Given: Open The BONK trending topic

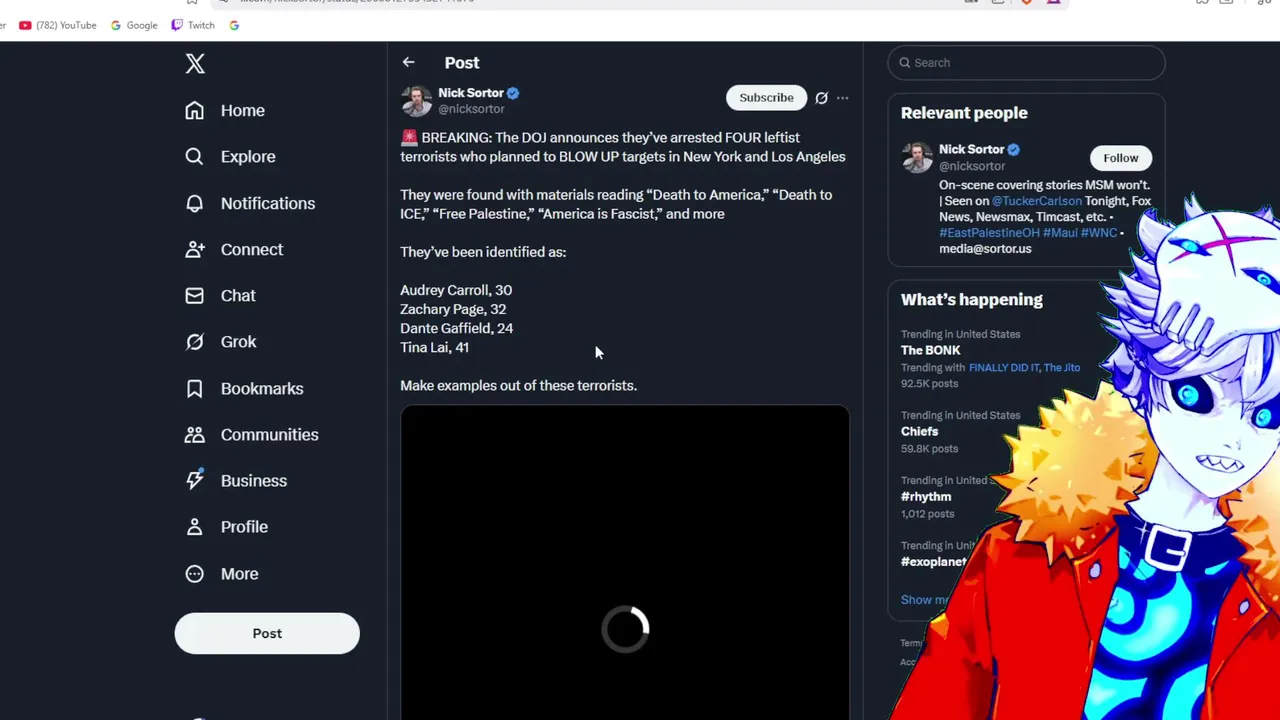Looking at the screenshot, I should pos(931,350).
